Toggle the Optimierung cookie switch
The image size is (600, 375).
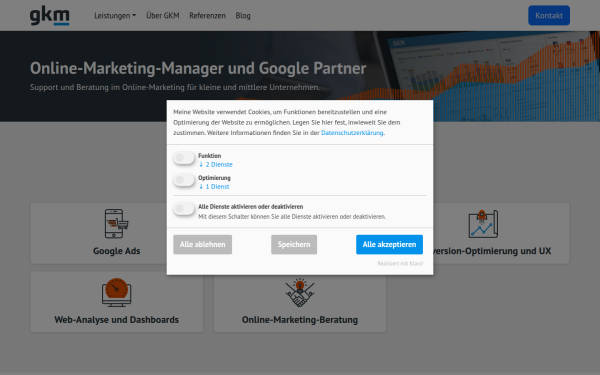tap(184, 180)
